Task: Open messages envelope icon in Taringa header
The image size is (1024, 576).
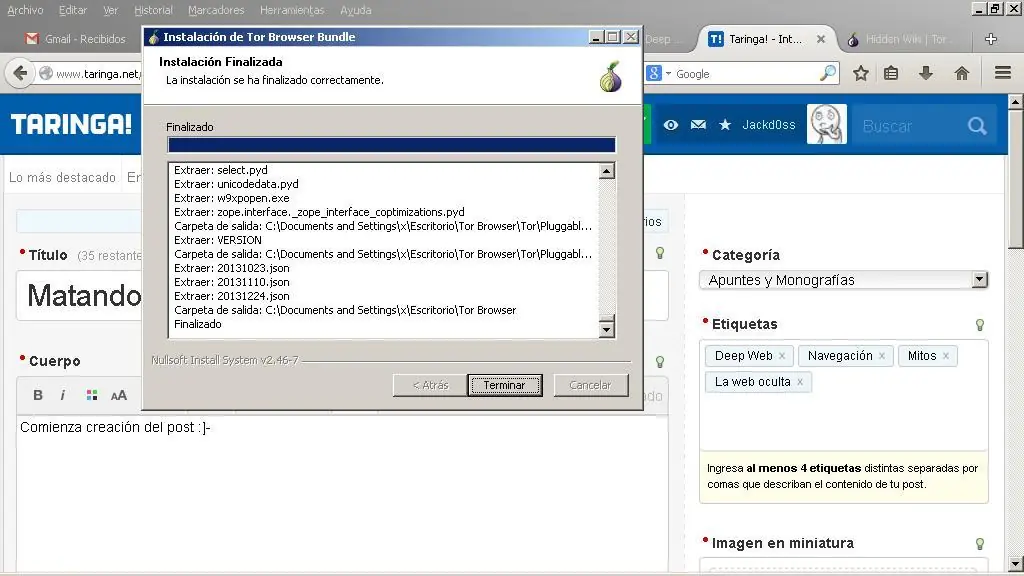Action: coord(698,125)
